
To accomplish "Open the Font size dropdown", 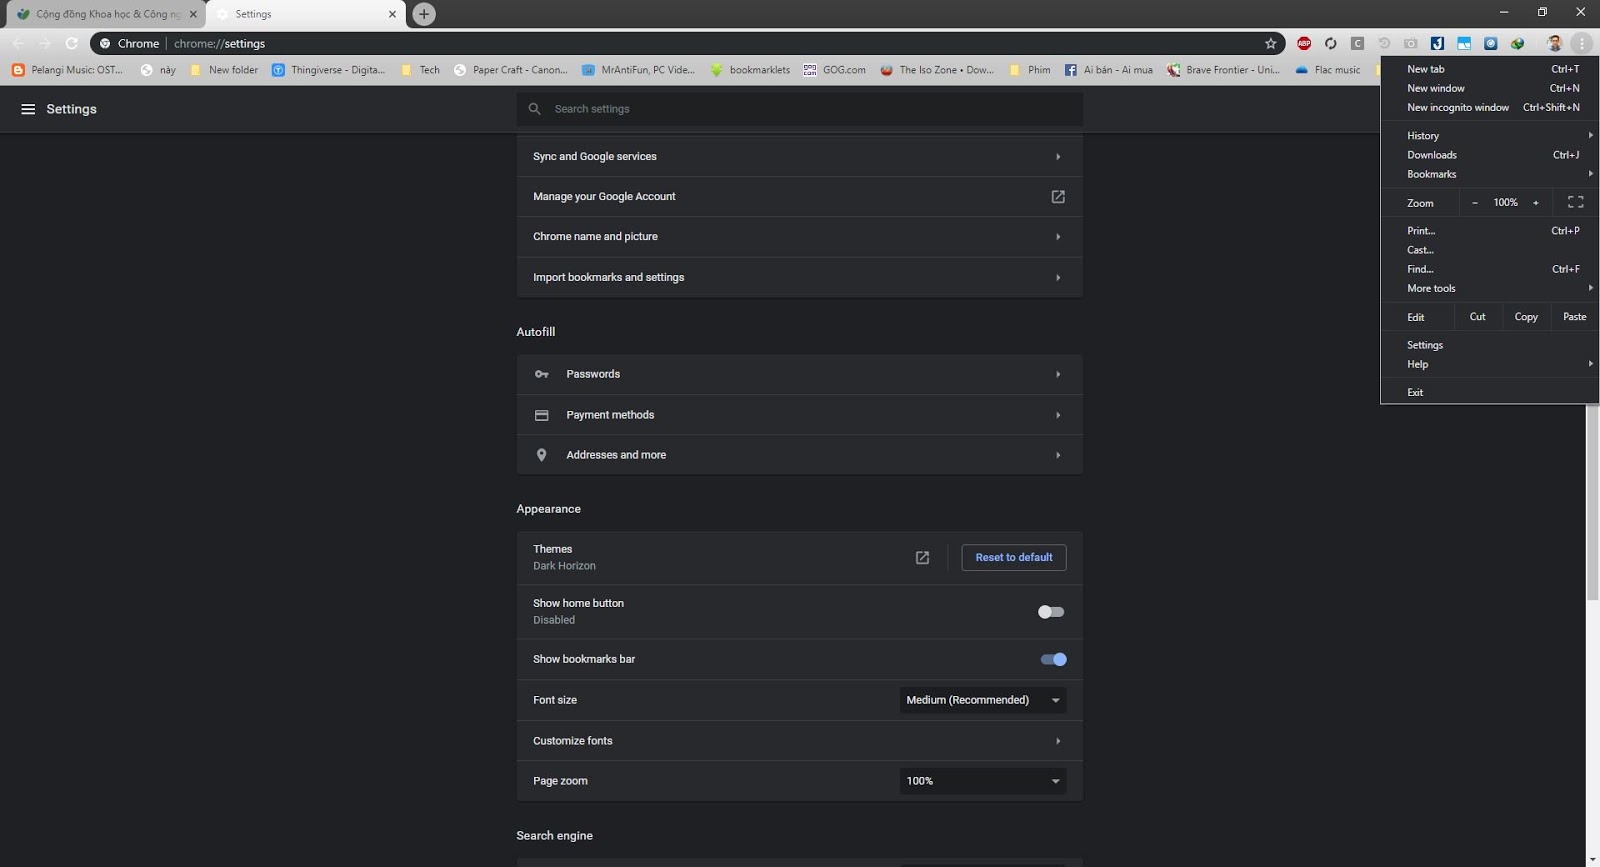I will click(983, 700).
